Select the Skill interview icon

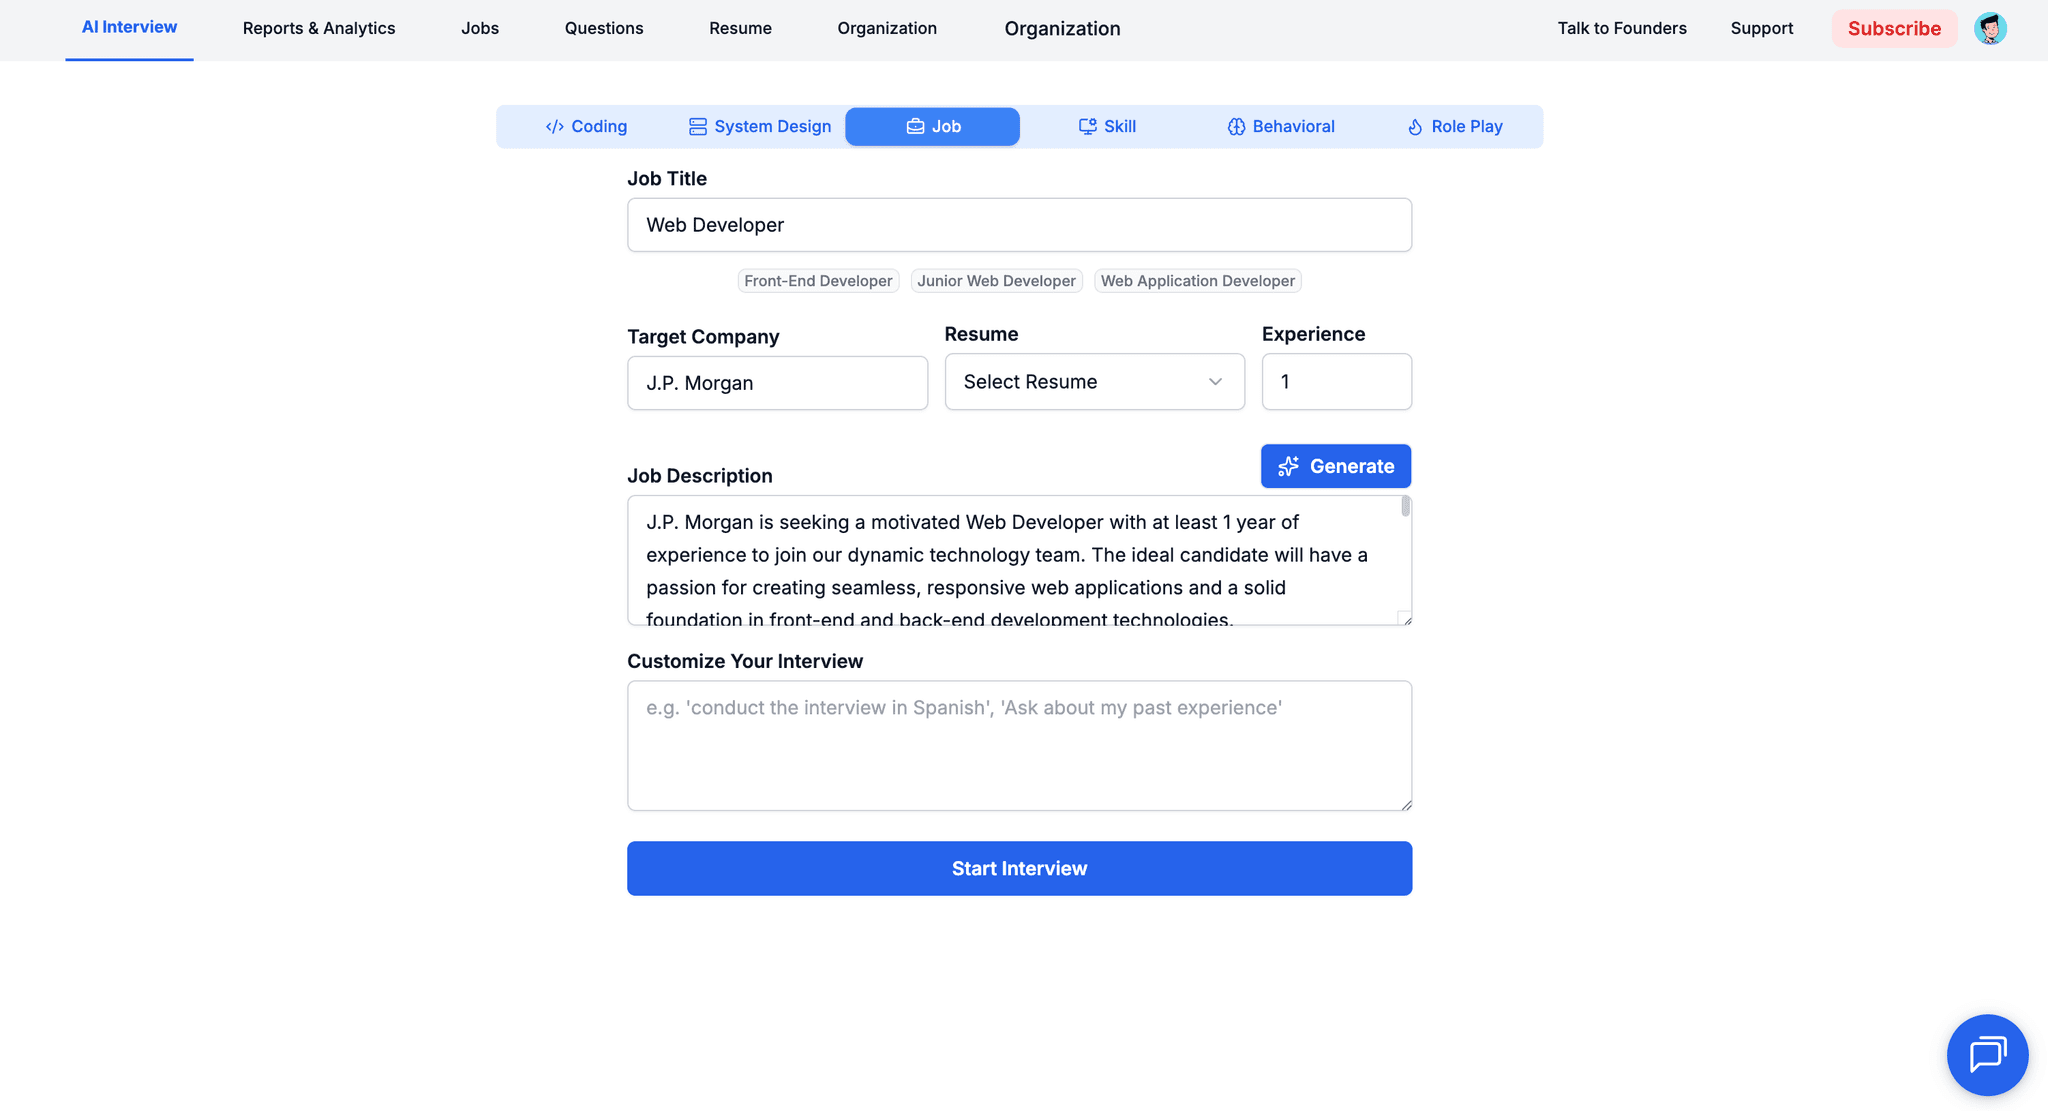pyautogui.click(x=1087, y=126)
